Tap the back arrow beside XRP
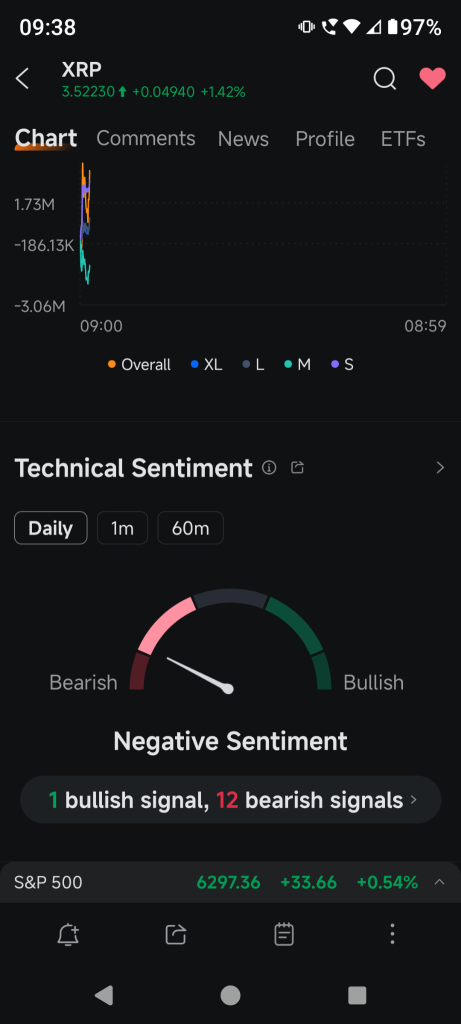 tap(22, 79)
